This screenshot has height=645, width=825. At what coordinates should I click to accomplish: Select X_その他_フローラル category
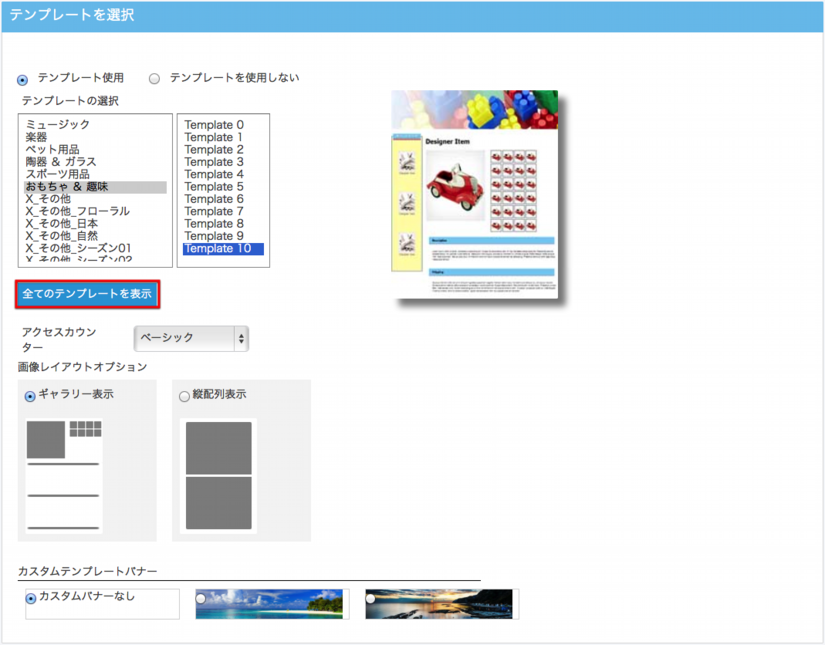pos(78,211)
